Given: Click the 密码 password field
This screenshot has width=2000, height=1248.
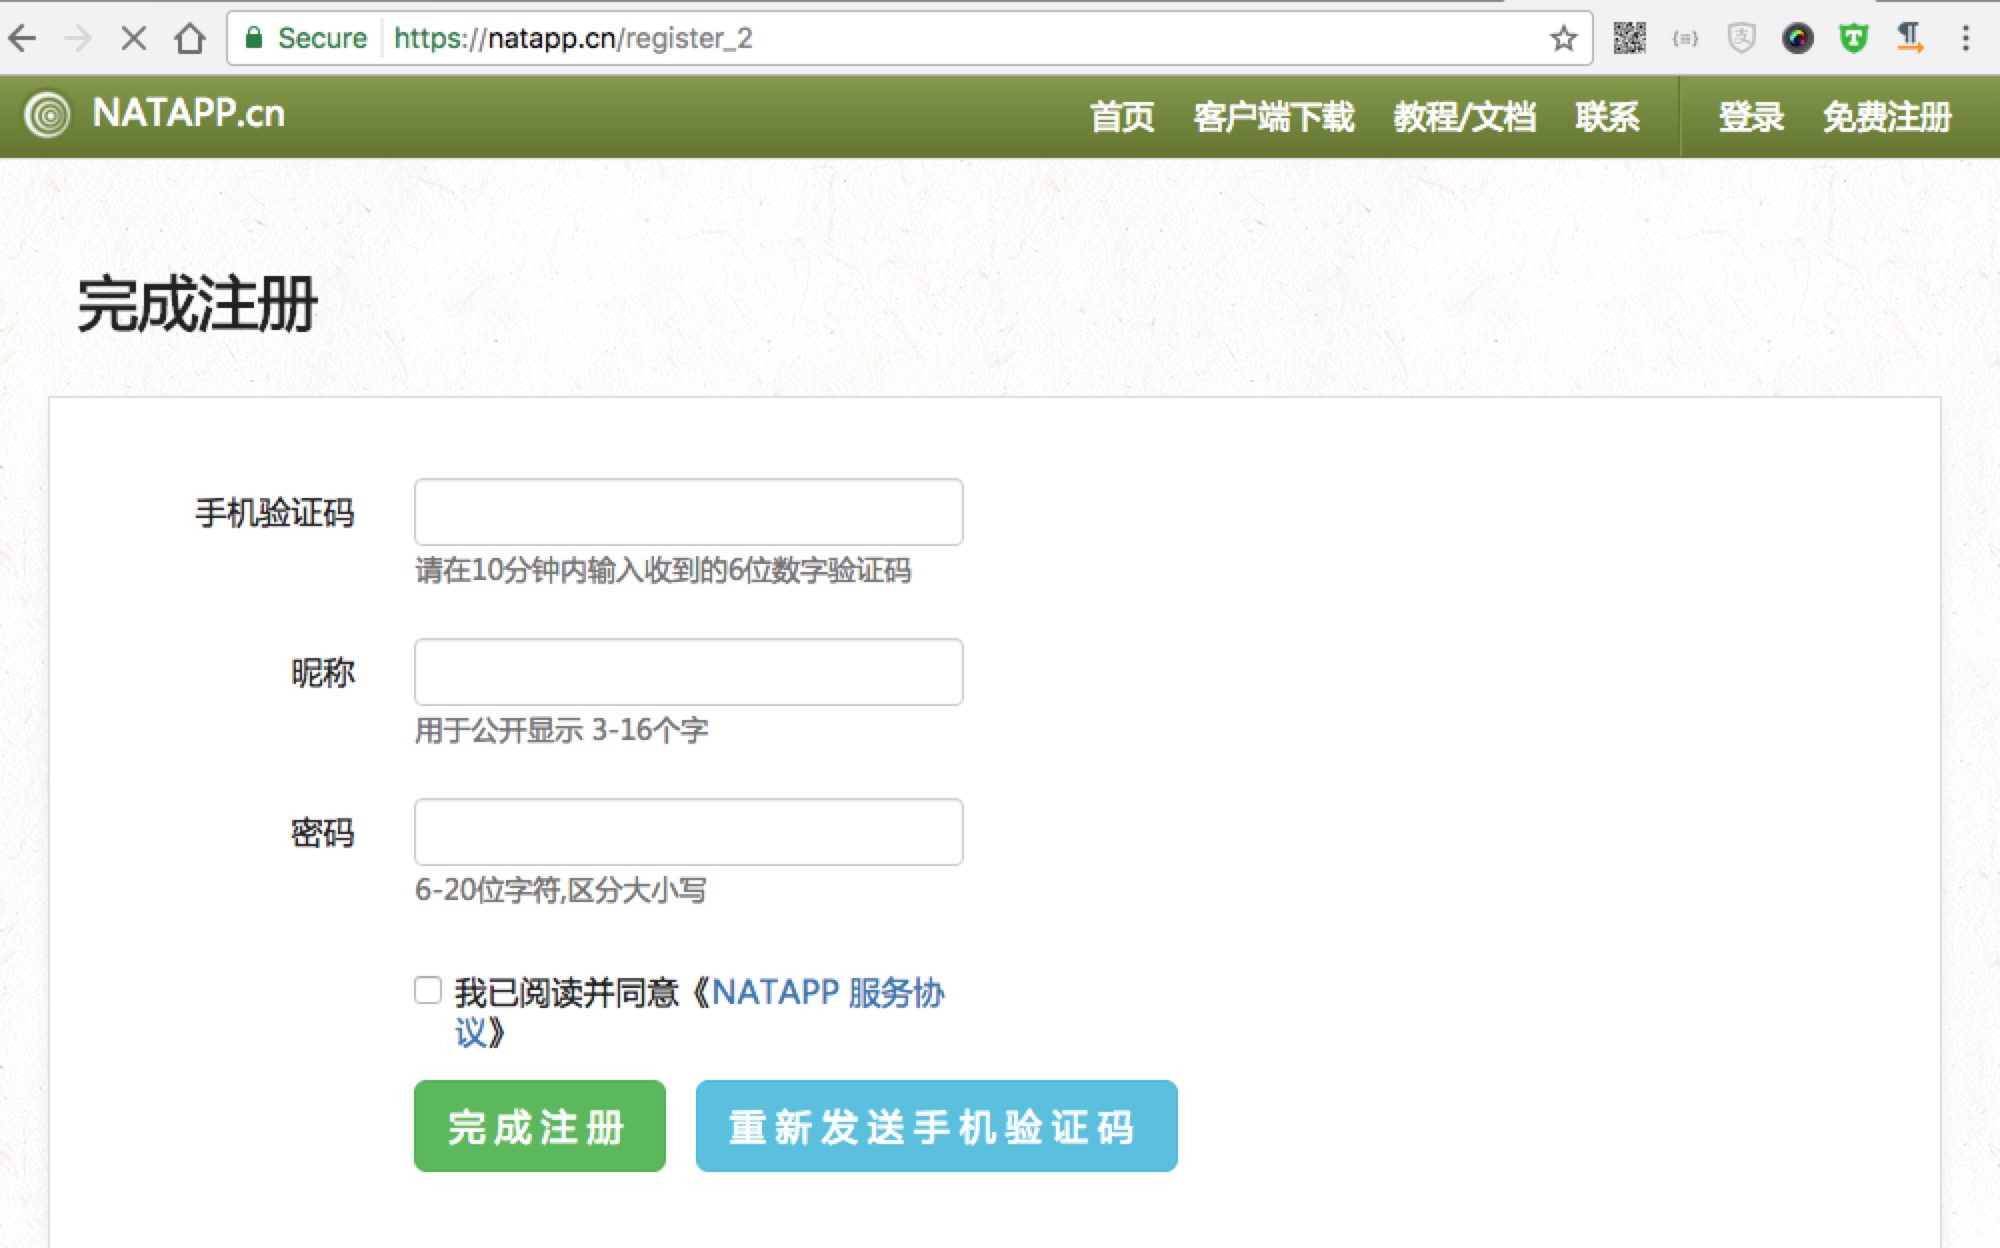Looking at the screenshot, I should point(688,832).
